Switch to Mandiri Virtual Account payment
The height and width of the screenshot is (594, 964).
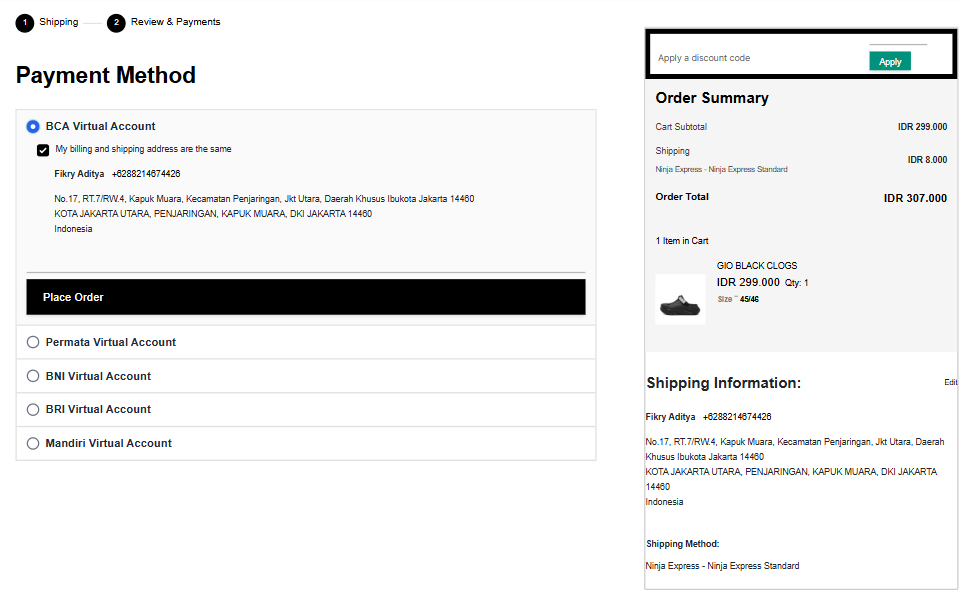click(x=33, y=443)
